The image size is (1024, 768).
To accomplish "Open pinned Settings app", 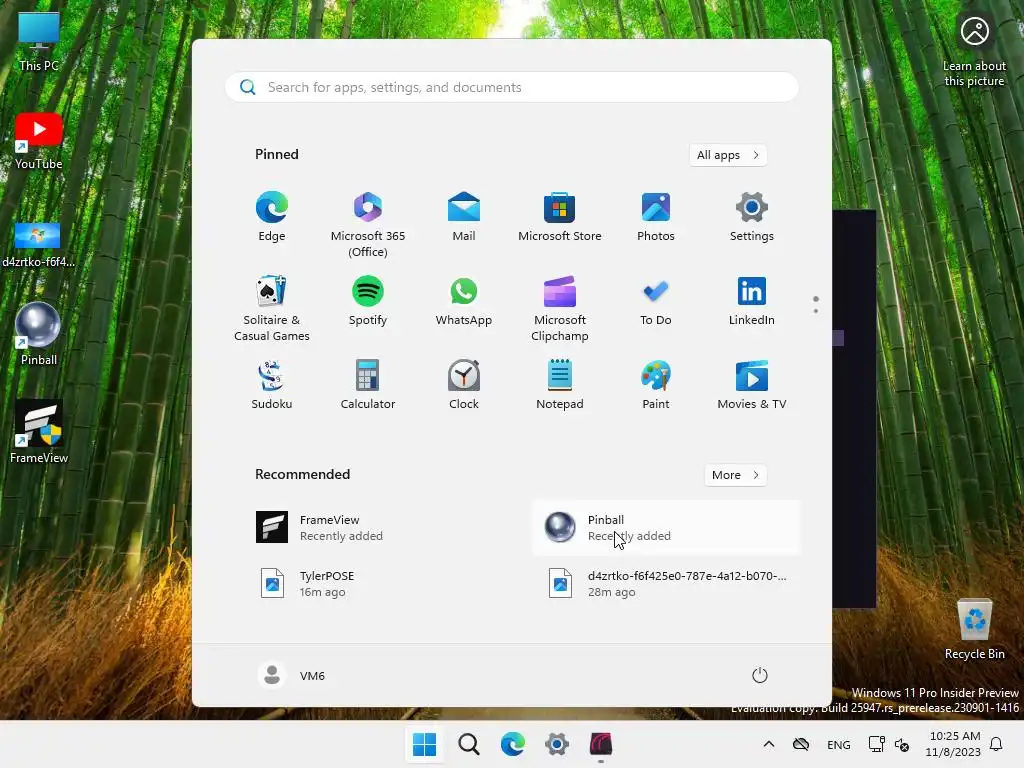I will 752,217.
